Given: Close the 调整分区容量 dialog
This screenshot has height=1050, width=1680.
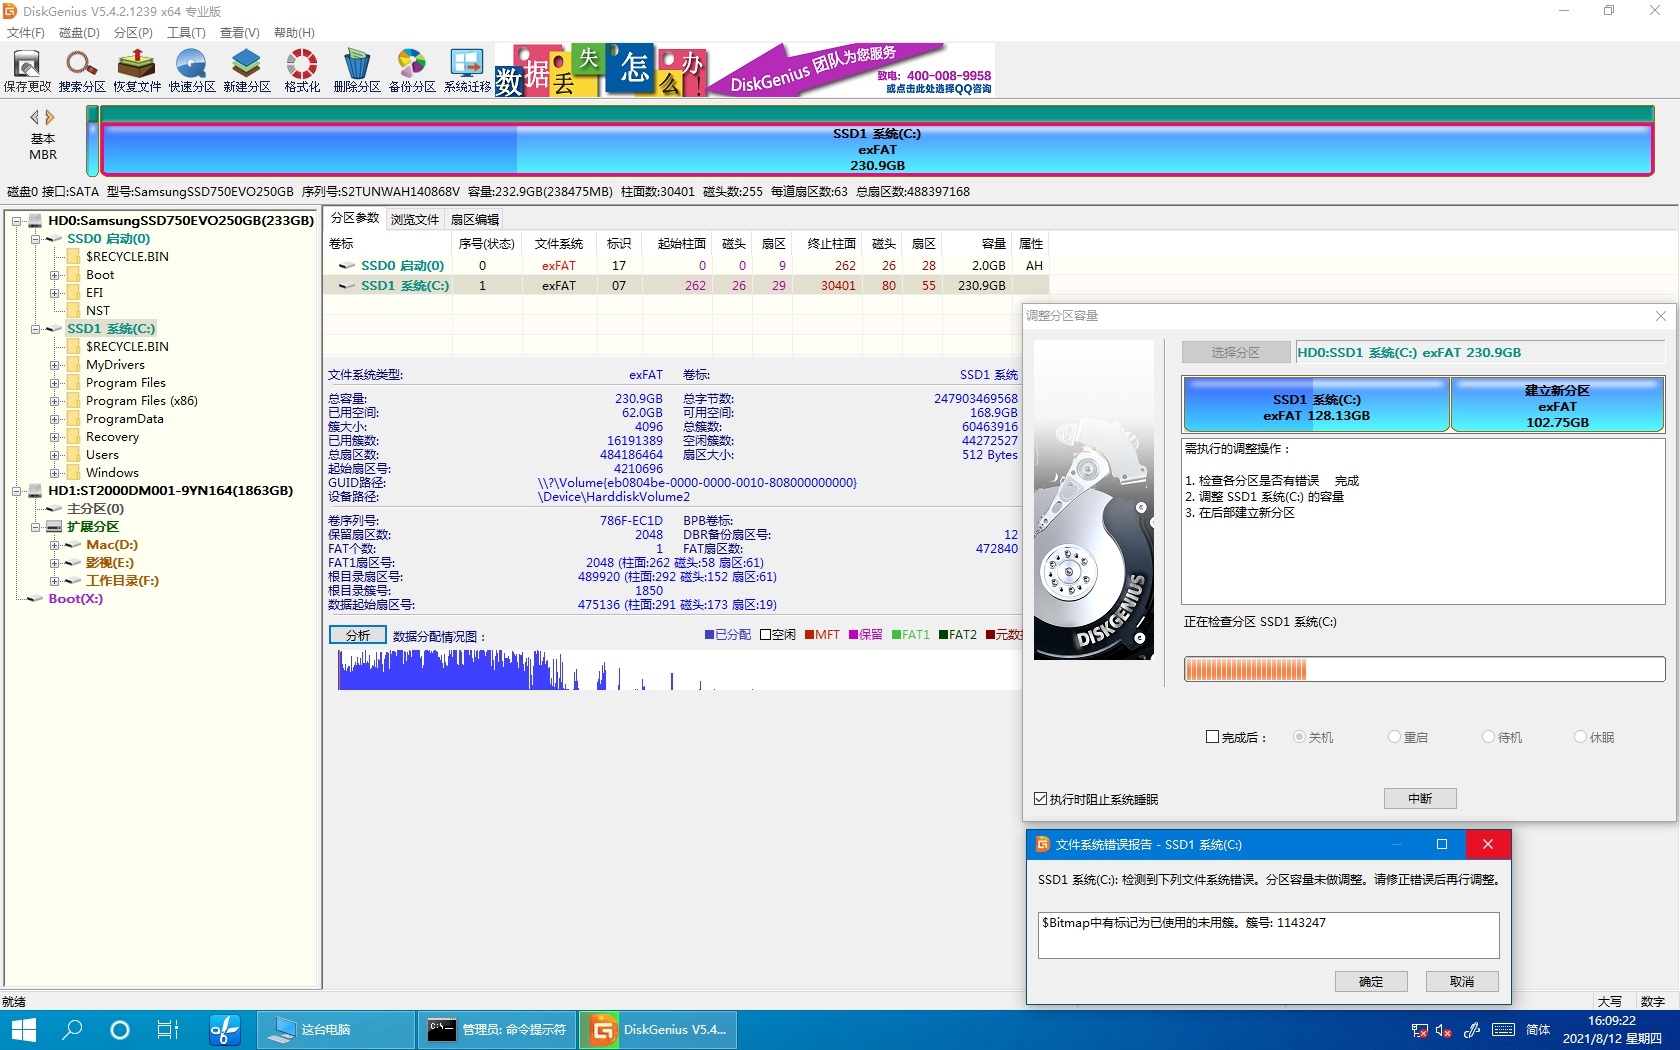Looking at the screenshot, I should pos(1661,316).
